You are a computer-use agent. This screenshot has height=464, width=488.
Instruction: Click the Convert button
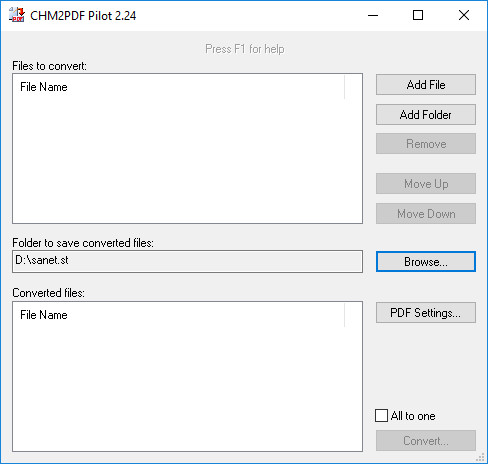[x=426, y=441]
